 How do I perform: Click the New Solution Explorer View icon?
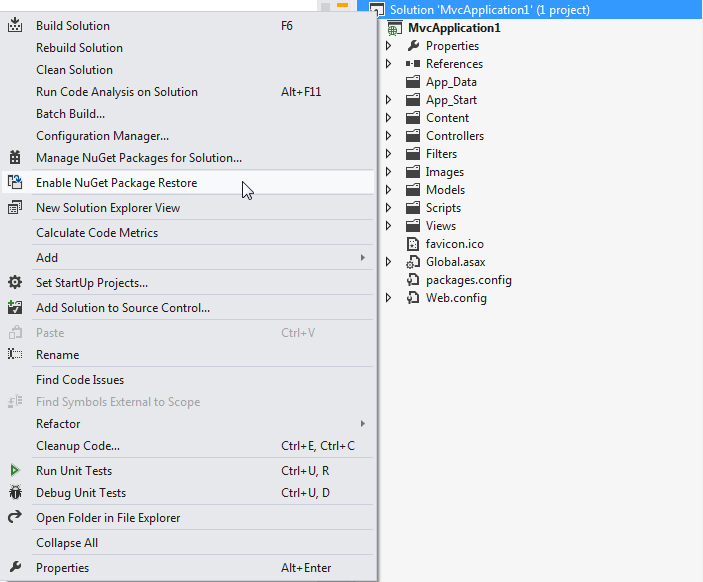click(x=15, y=207)
